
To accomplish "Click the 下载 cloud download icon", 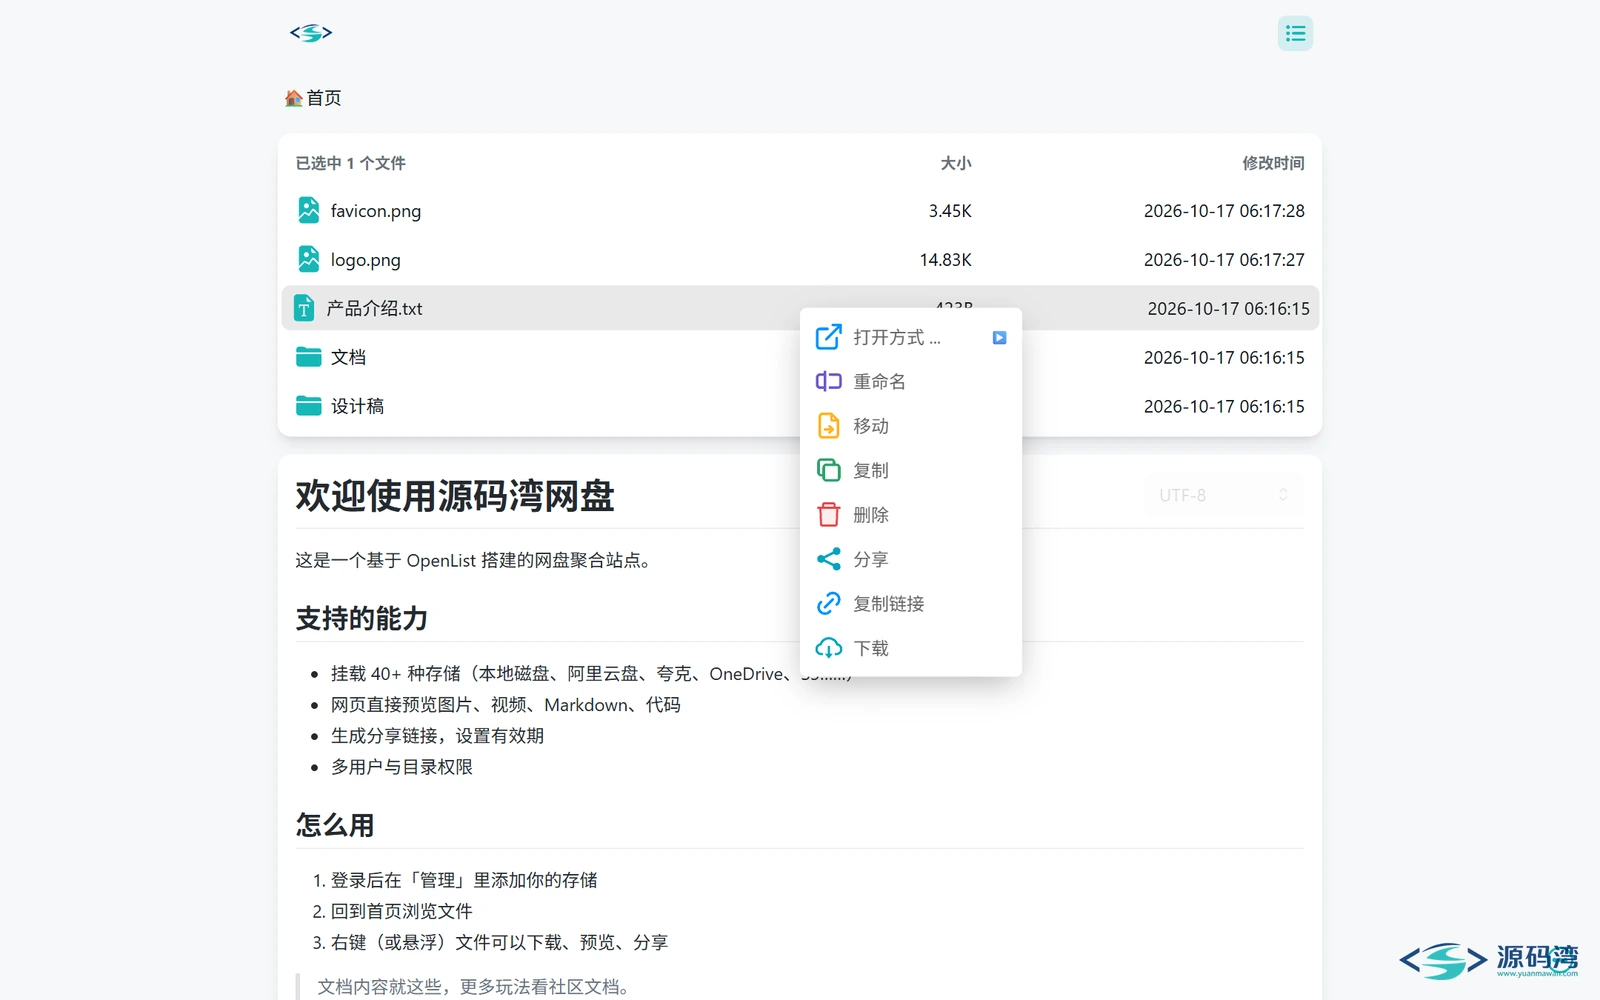I will 829,648.
